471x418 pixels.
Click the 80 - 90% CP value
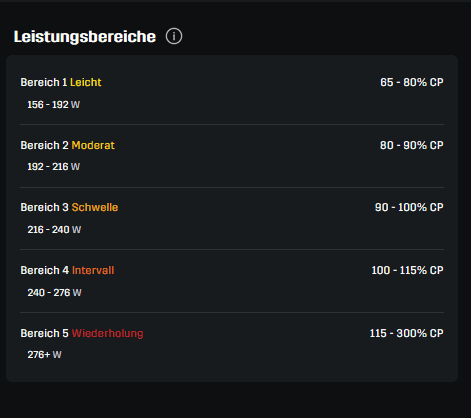pos(412,145)
